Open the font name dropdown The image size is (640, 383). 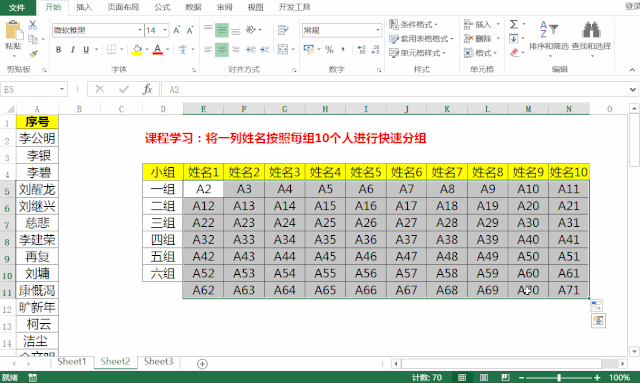[x=140, y=30]
